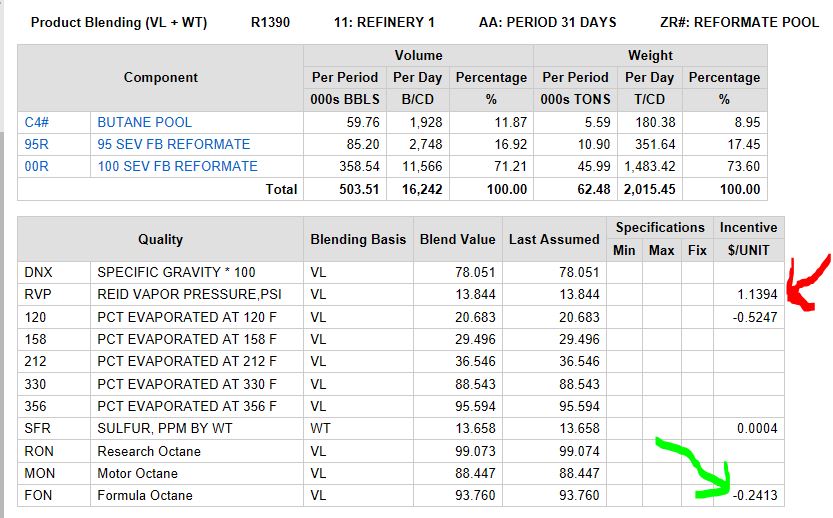Screen dimensions: 833x518
Task: Click the Blend Value column header
Action: pos(458,239)
